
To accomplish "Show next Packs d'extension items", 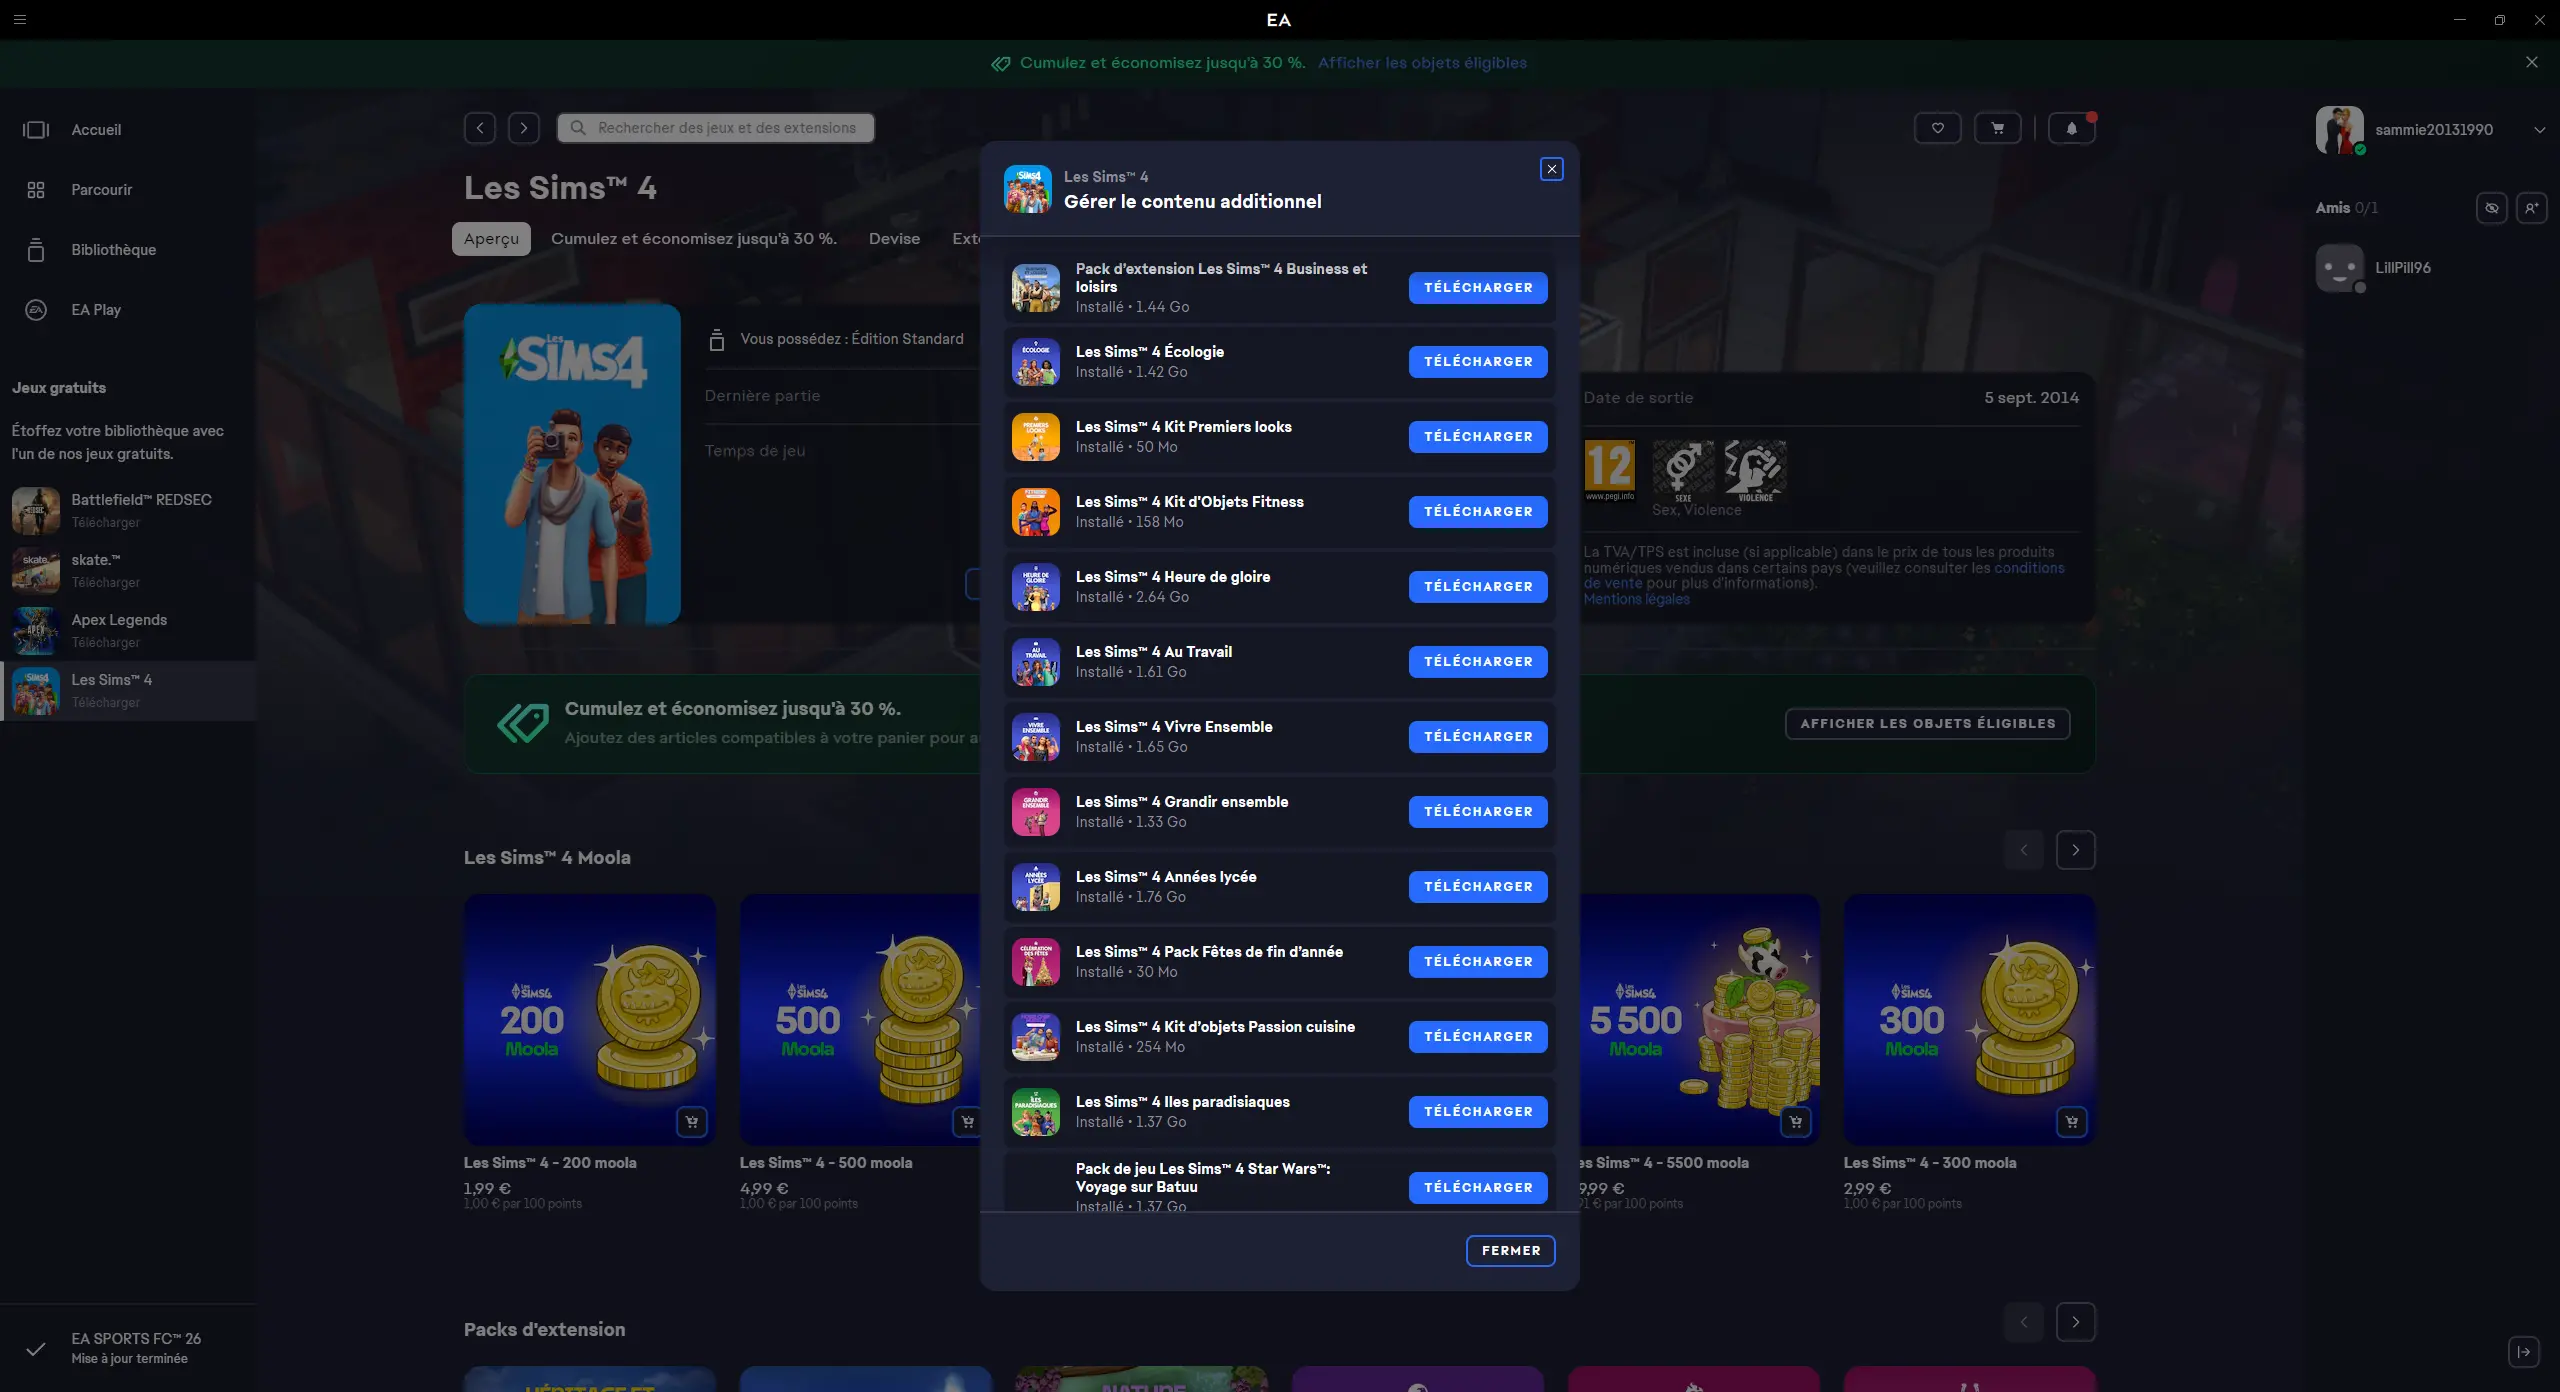I will point(2076,1322).
